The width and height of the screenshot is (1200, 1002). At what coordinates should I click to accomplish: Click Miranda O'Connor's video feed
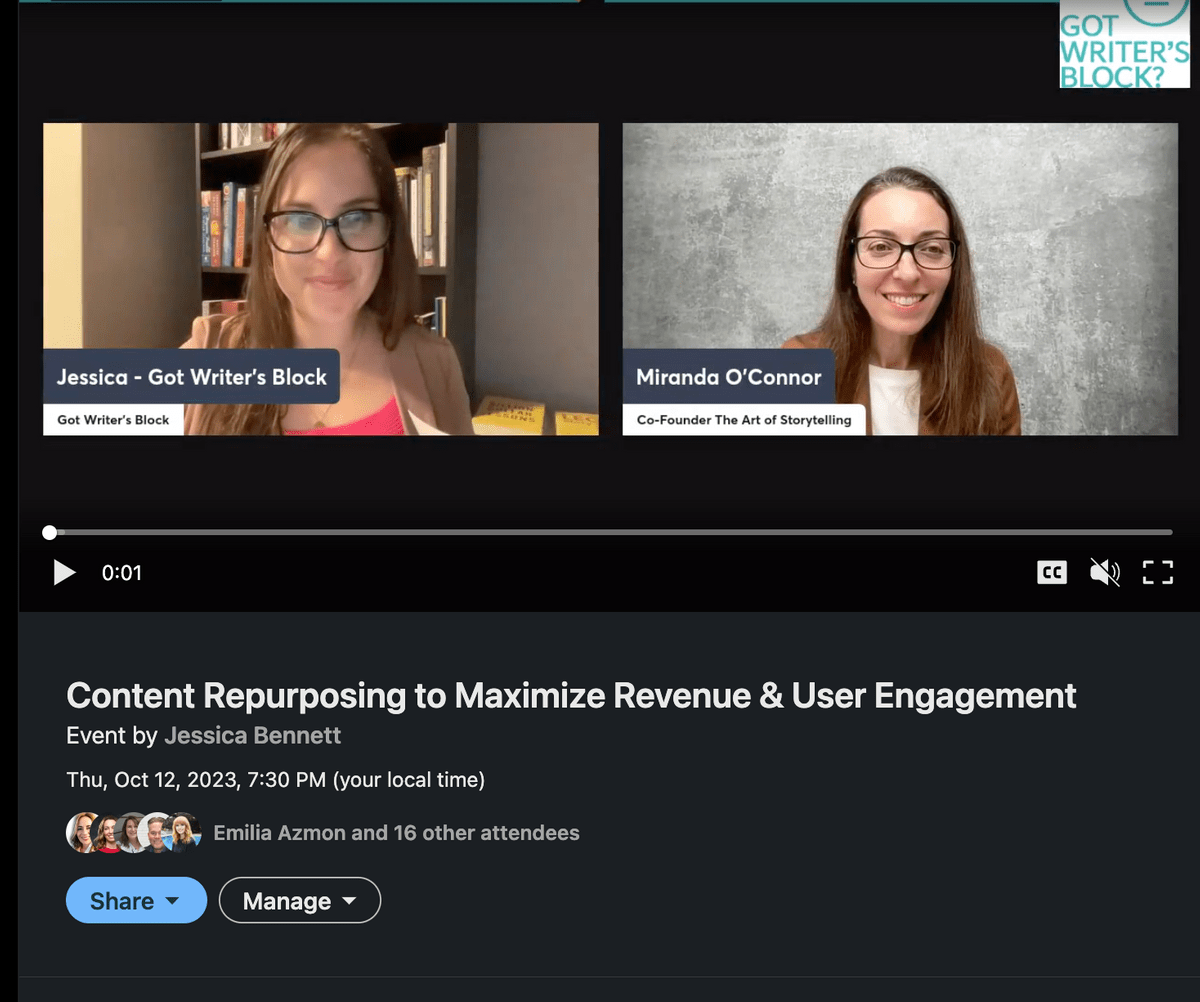click(900, 279)
